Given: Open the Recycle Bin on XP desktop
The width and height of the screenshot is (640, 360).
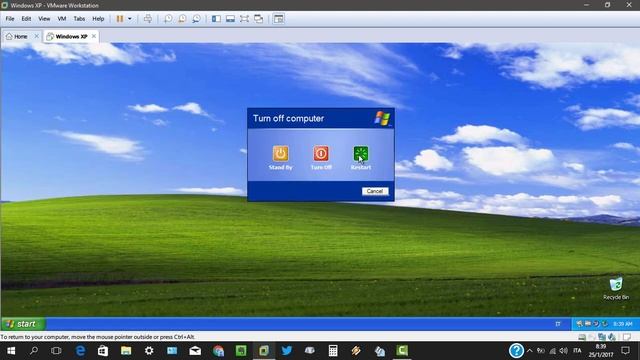Looking at the screenshot, I should pyautogui.click(x=616, y=289).
